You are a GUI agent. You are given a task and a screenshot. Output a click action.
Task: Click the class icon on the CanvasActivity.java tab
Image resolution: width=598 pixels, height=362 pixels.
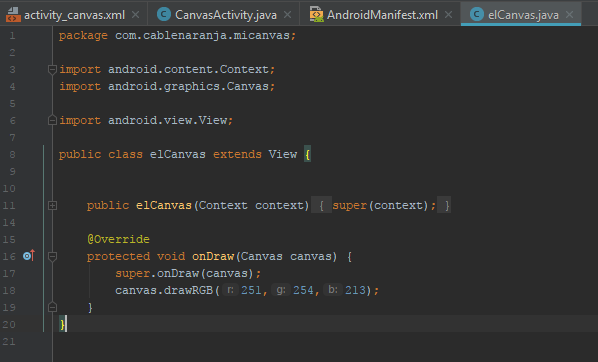(164, 14)
